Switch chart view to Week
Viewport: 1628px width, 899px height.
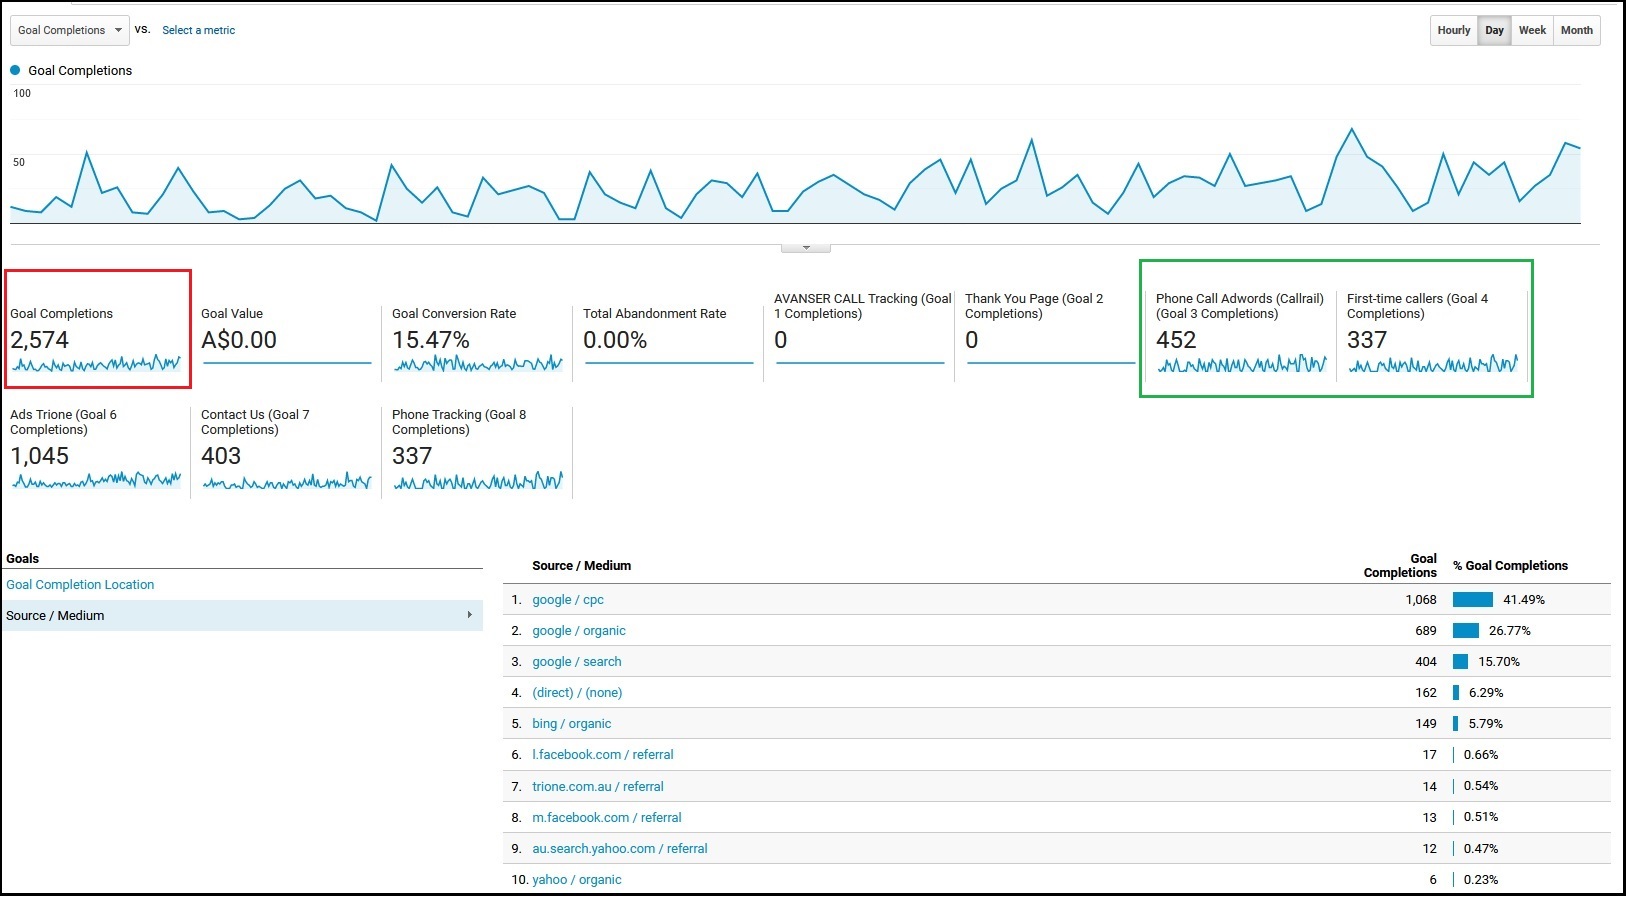[1531, 30]
